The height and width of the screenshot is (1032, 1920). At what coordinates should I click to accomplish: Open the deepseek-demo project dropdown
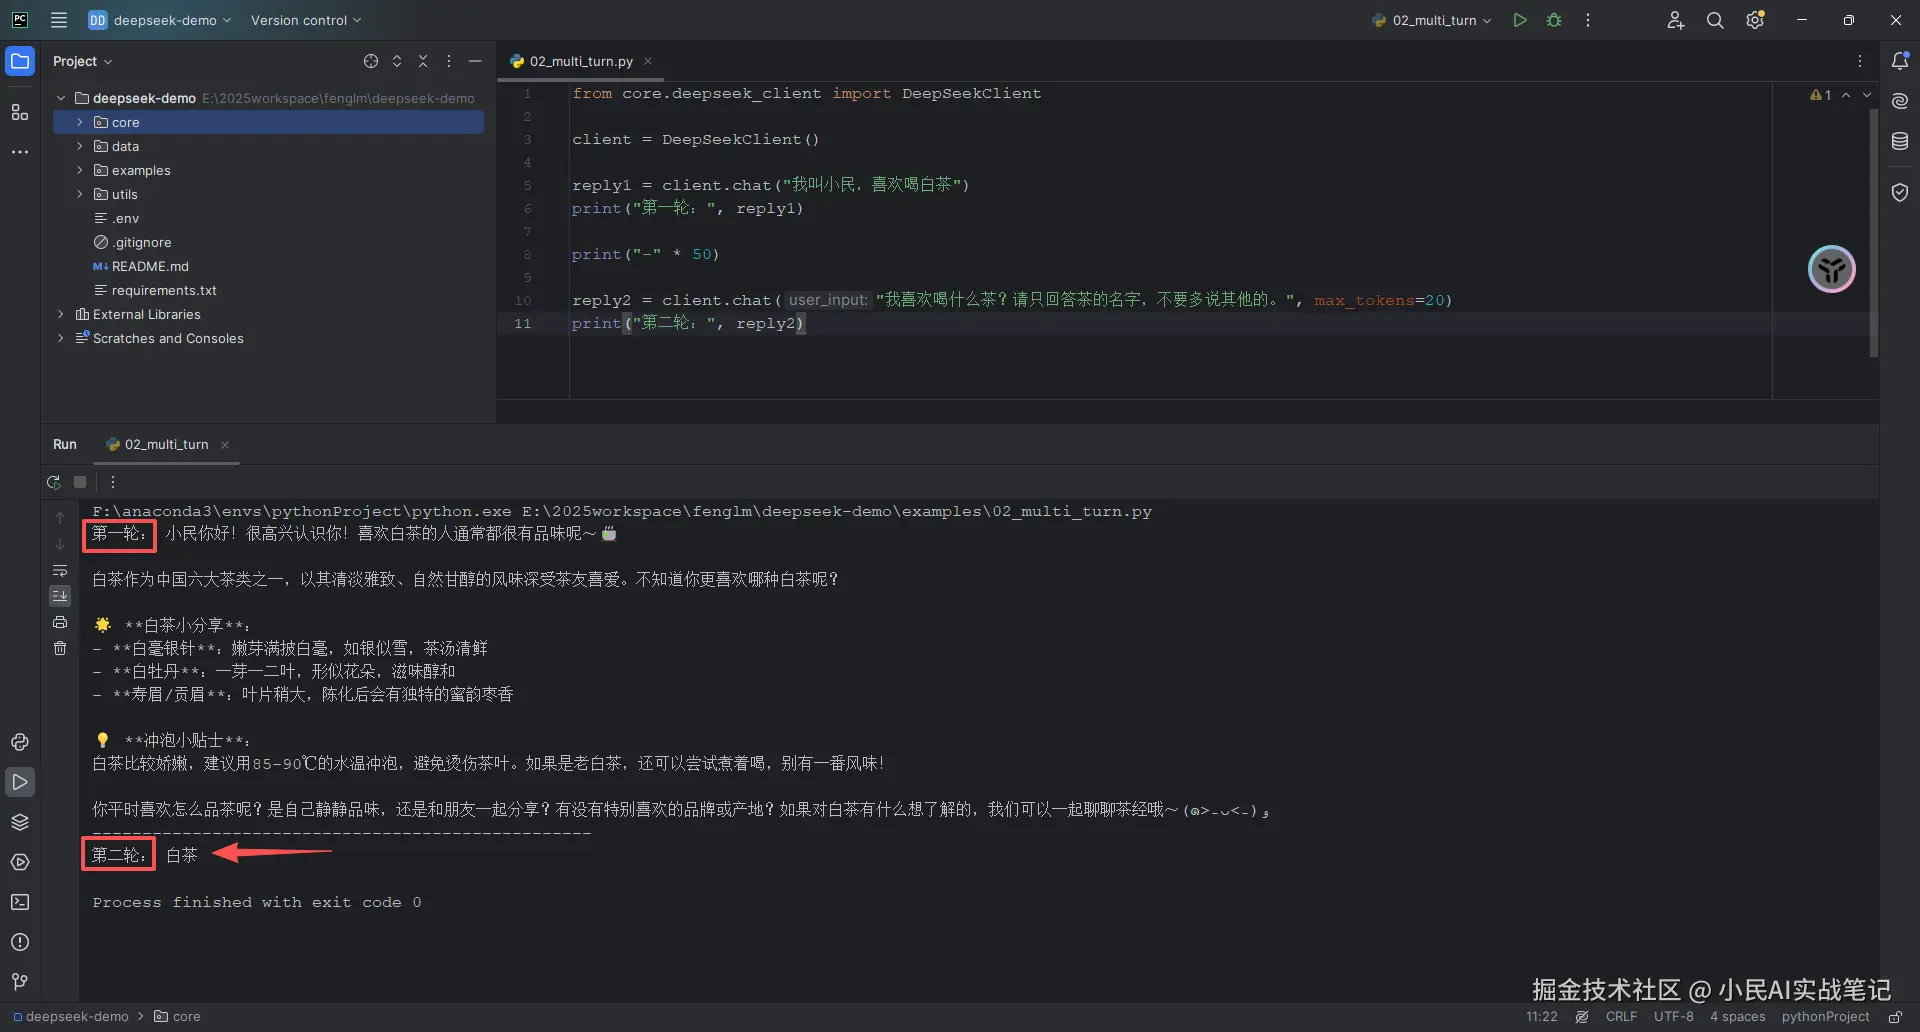coord(160,20)
